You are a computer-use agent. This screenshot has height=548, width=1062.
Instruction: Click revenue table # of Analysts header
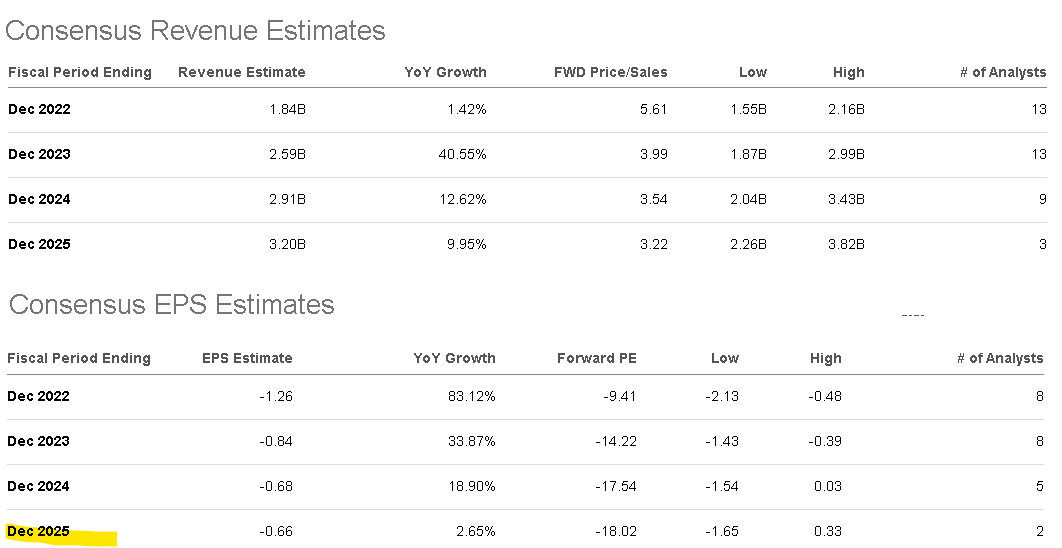[x=1009, y=72]
